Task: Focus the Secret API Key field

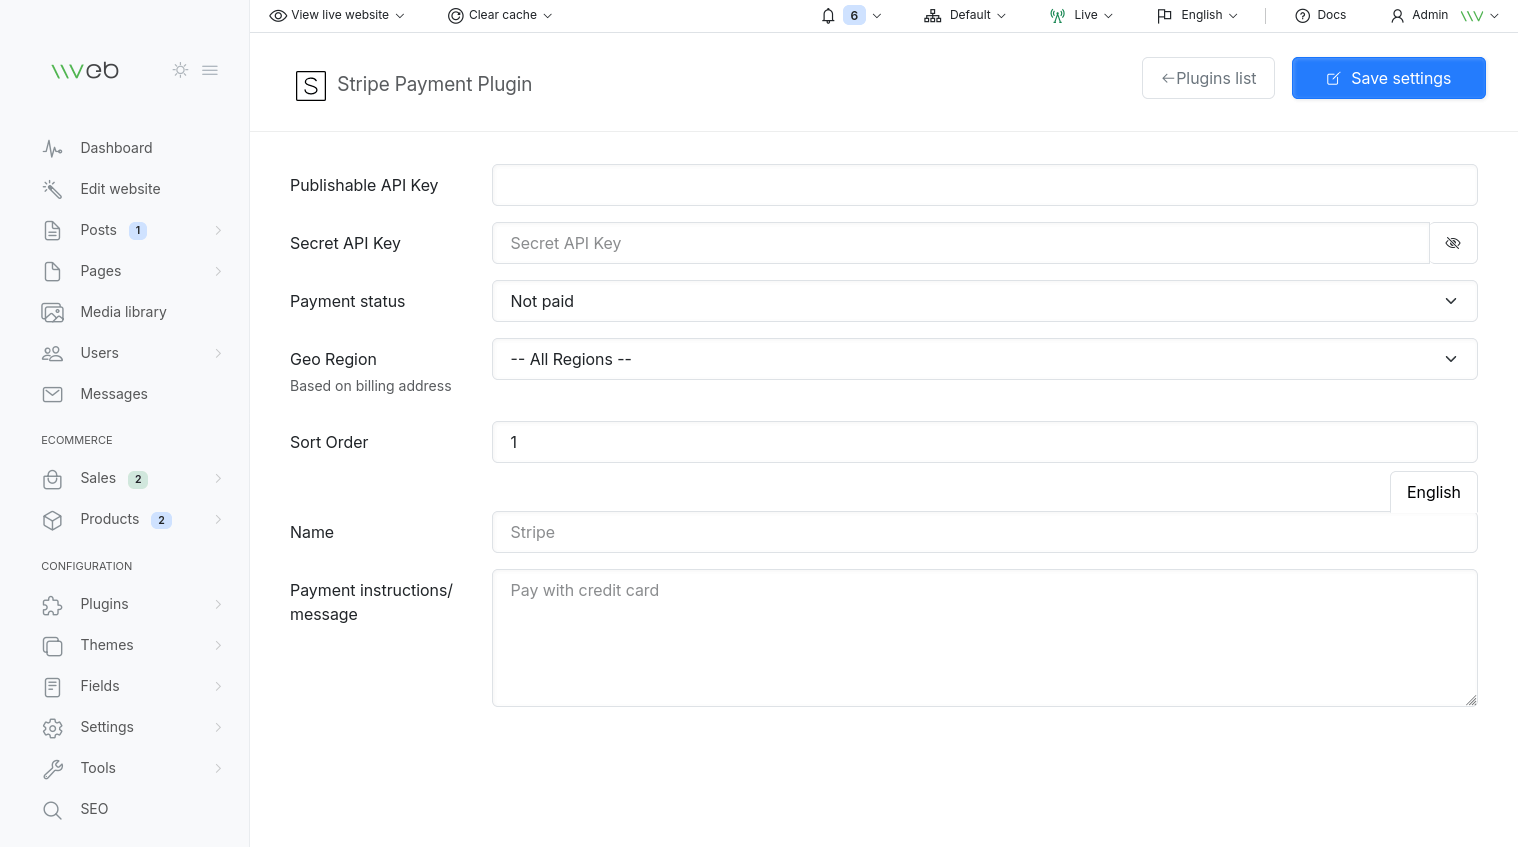Action: pos(960,243)
